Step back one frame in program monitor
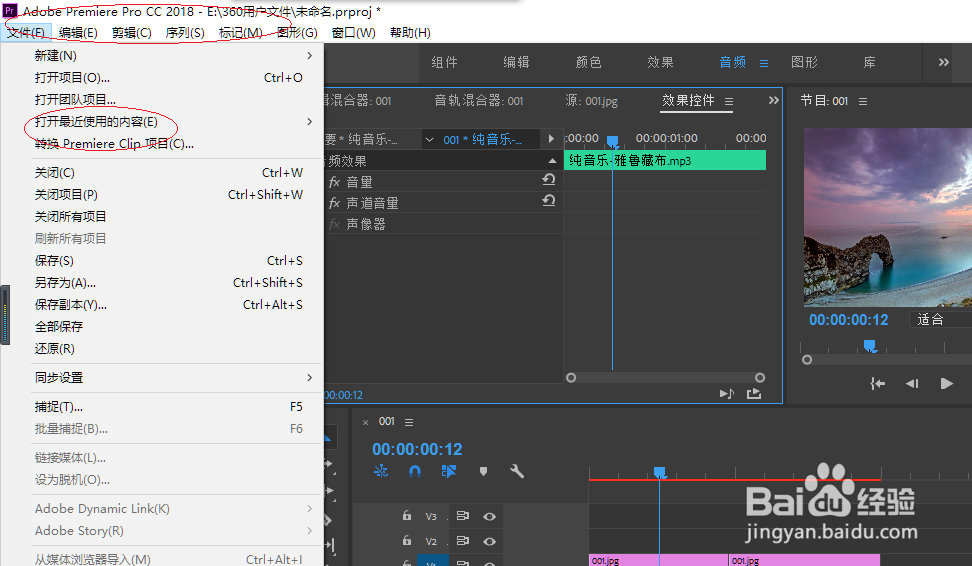 (912, 384)
